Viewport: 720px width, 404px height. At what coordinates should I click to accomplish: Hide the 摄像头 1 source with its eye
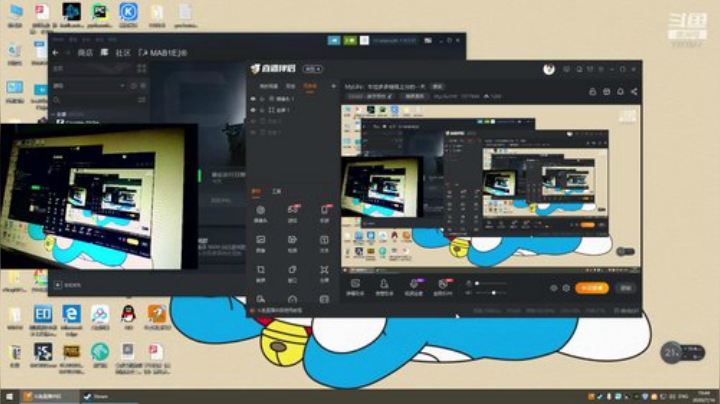click(x=253, y=99)
